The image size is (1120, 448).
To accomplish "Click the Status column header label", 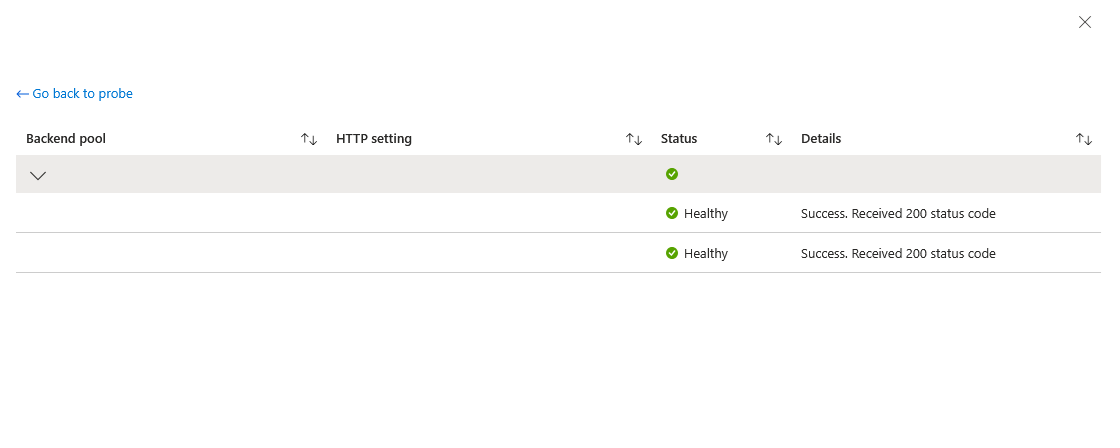I will 679,139.
